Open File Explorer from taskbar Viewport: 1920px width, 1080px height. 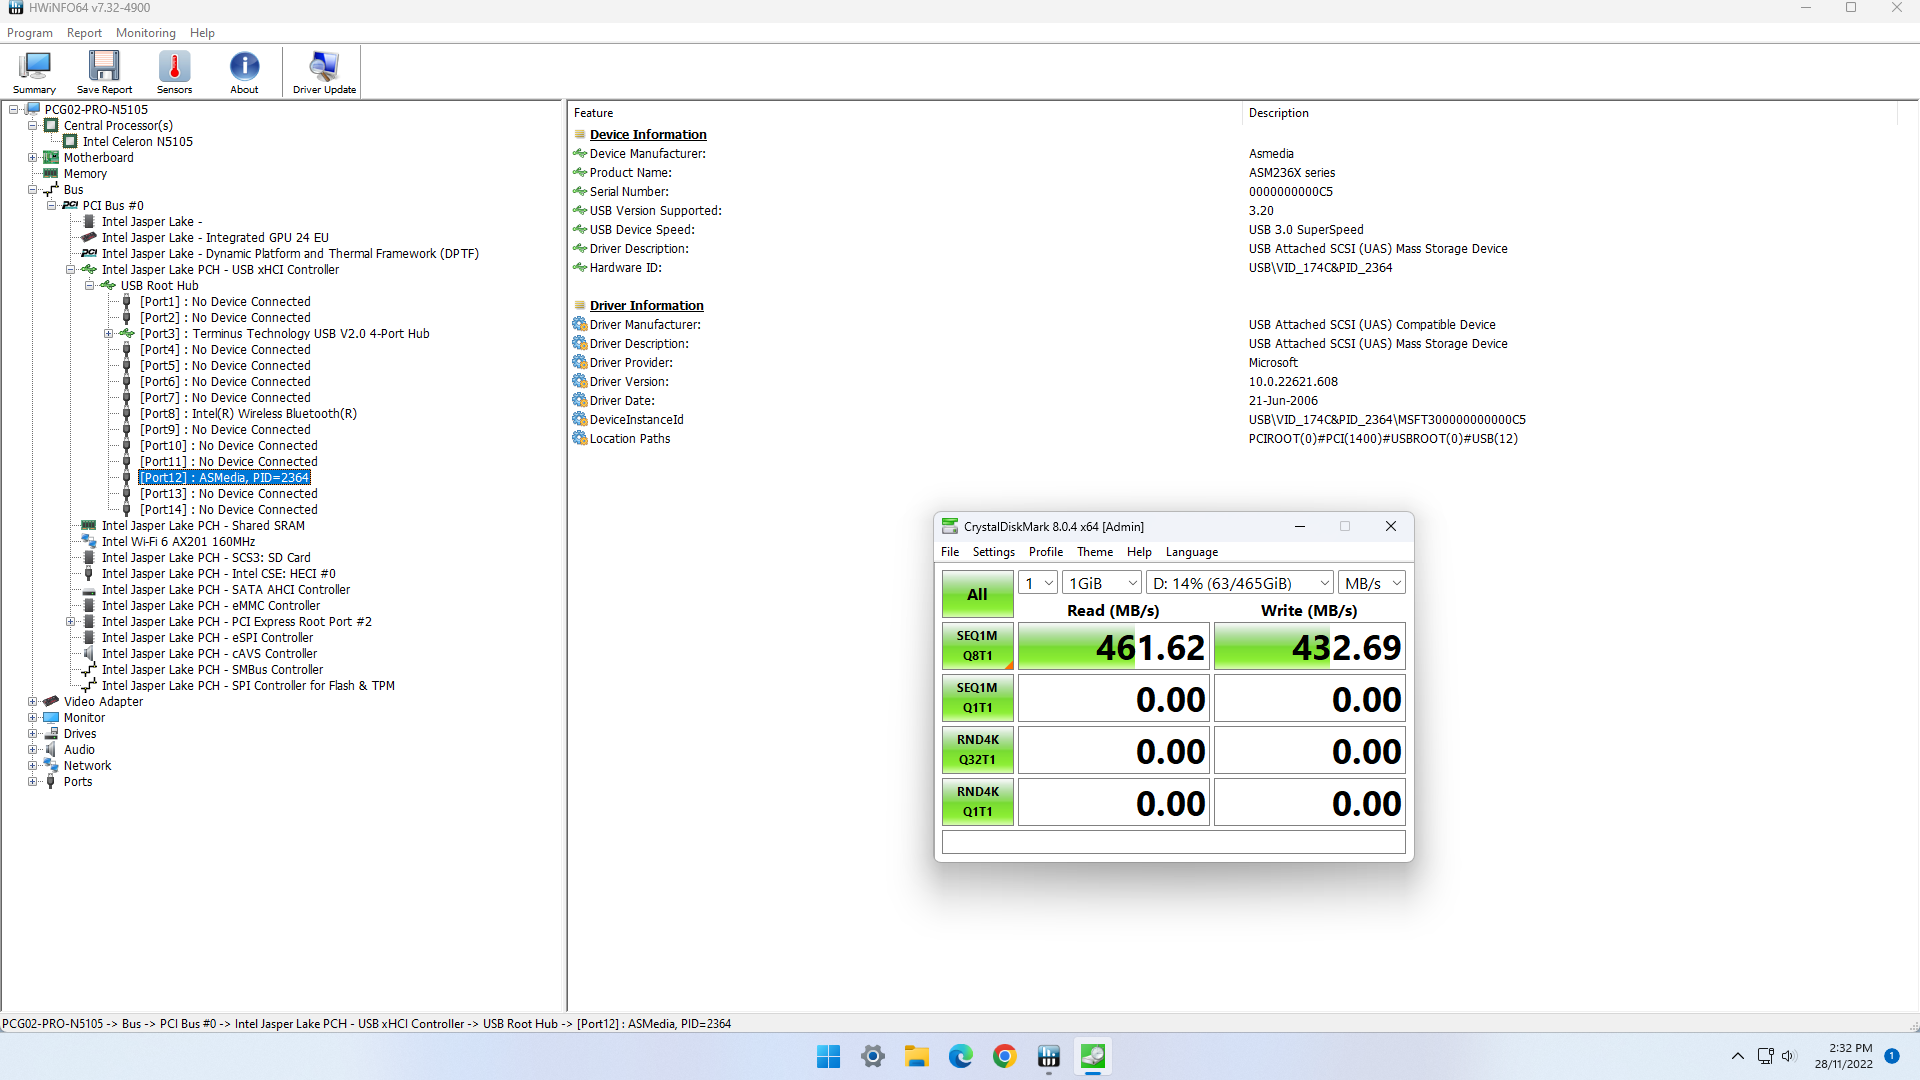pos(917,1056)
